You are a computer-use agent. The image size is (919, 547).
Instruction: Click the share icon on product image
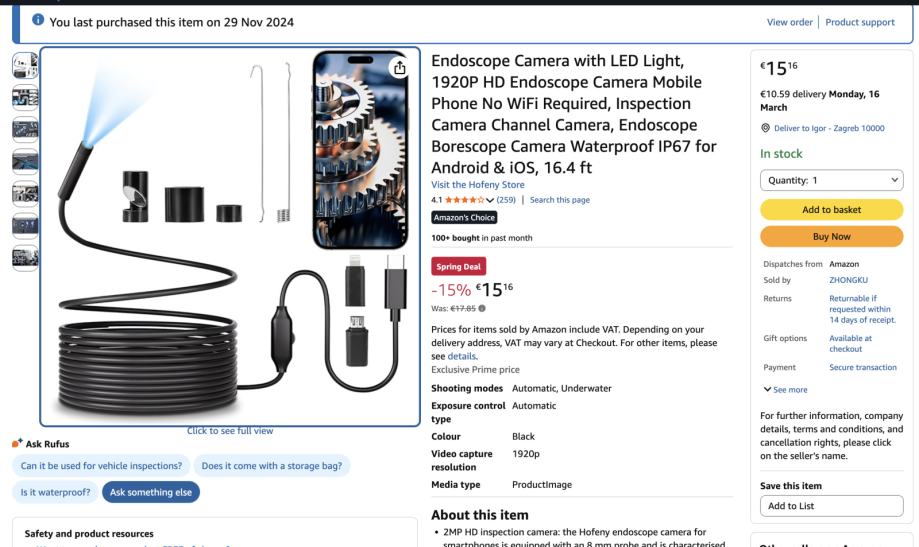tap(400, 68)
